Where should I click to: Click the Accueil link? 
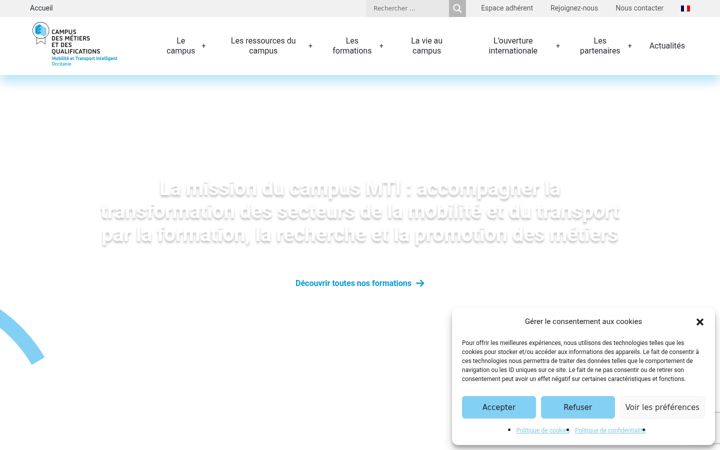pyautogui.click(x=41, y=8)
